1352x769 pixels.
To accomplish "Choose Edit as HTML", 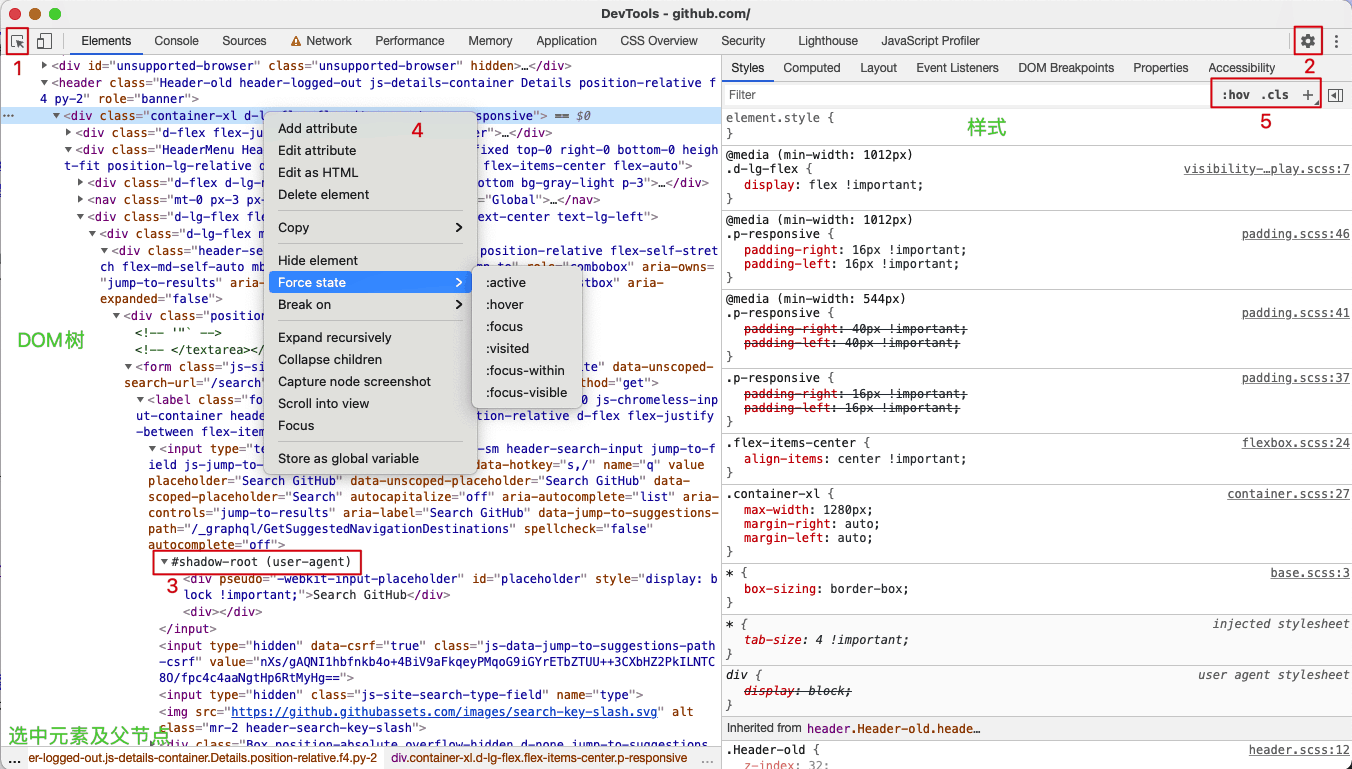I will (370, 172).
